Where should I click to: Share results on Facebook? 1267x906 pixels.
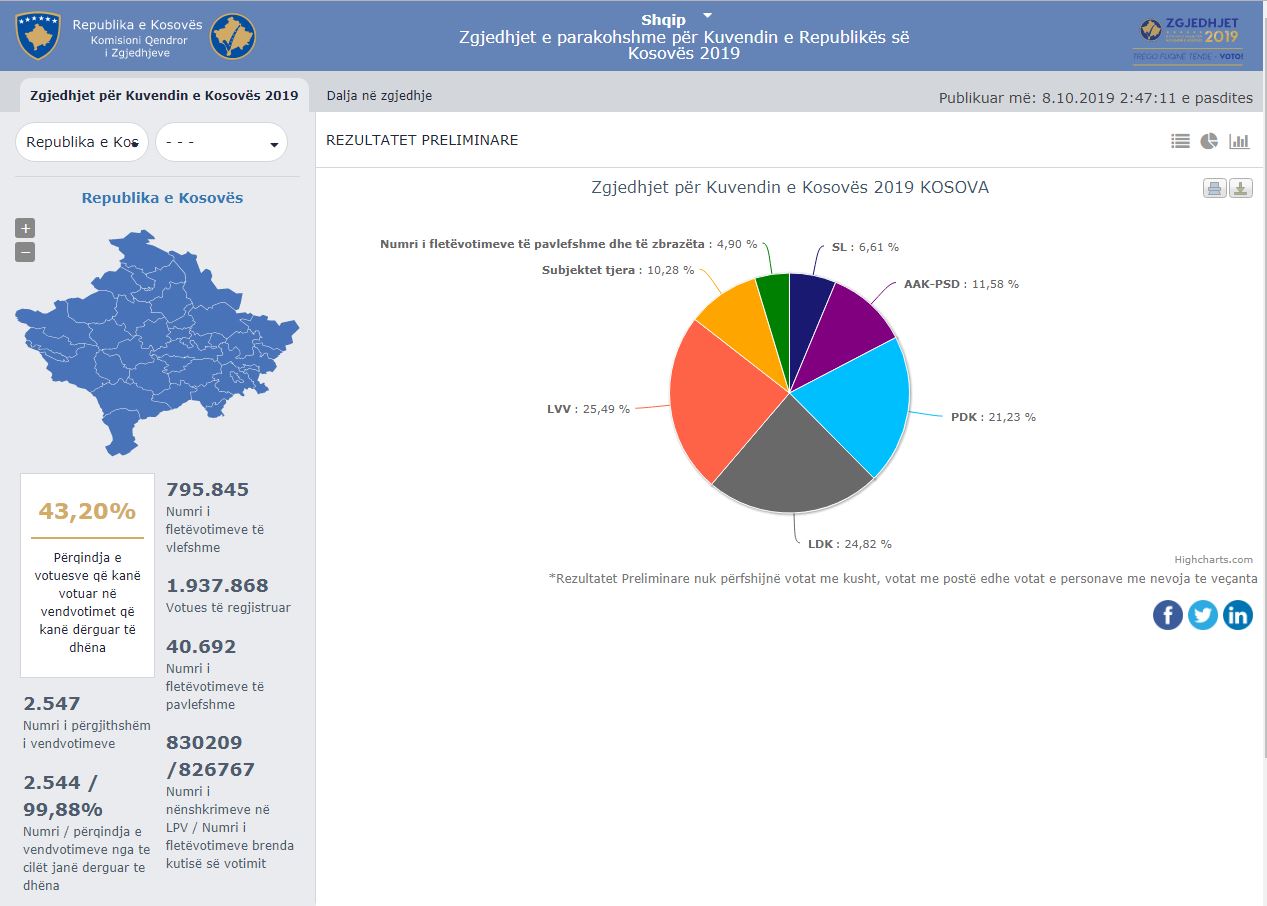point(1167,614)
